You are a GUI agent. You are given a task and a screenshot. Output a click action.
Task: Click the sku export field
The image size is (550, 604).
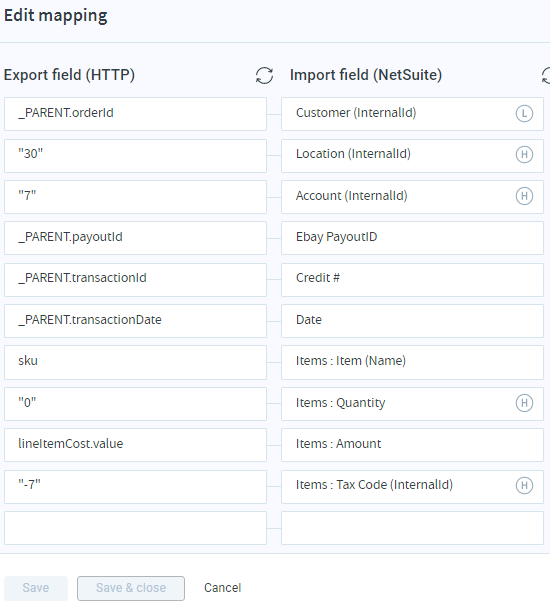(x=135, y=362)
